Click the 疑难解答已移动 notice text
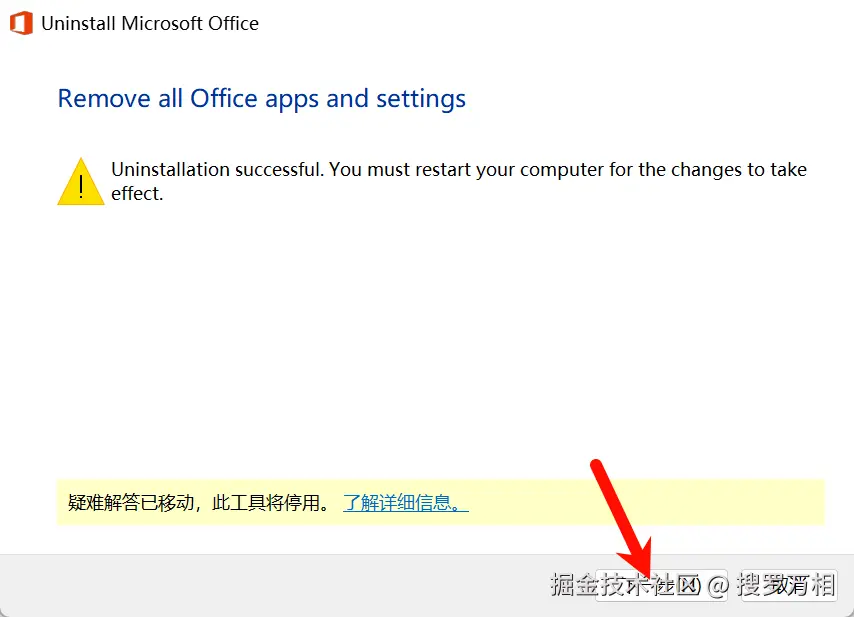Screen dimensions: 854x617 pyautogui.click(x=130, y=503)
